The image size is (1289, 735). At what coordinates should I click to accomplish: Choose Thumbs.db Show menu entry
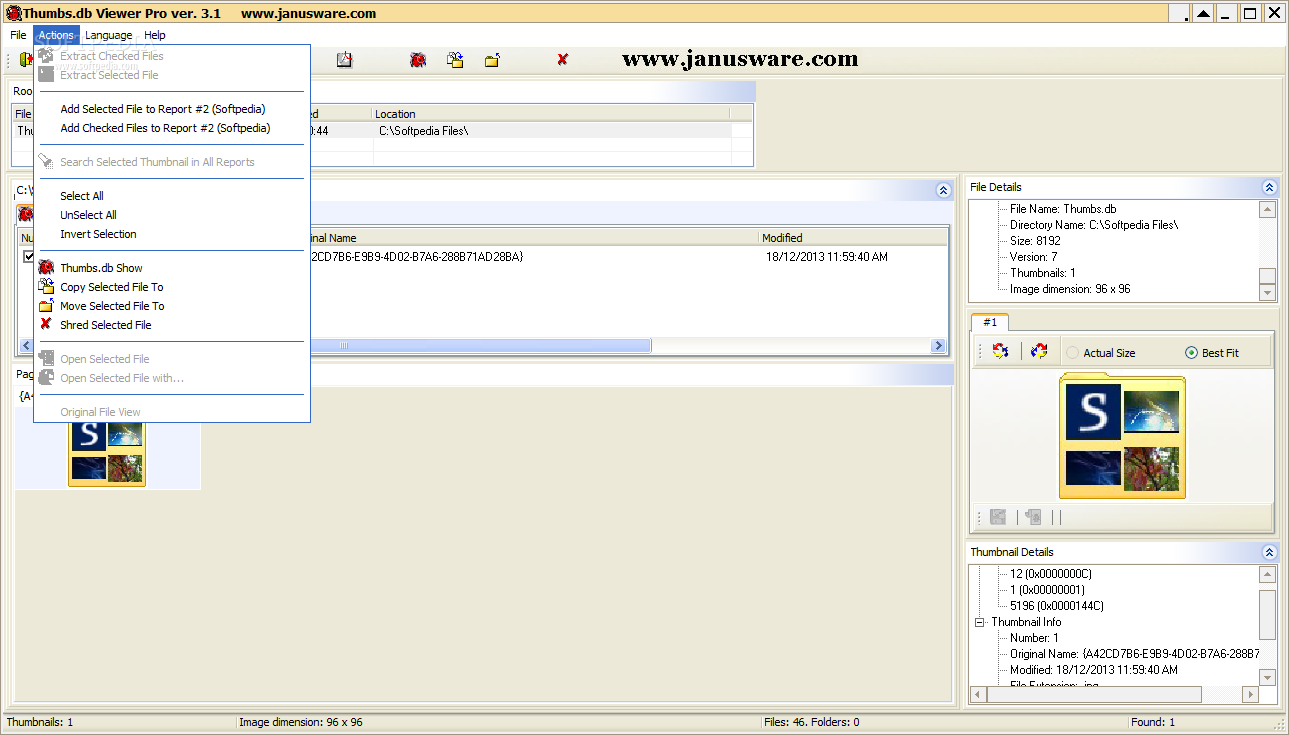pyautogui.click(x=172, y=268)
